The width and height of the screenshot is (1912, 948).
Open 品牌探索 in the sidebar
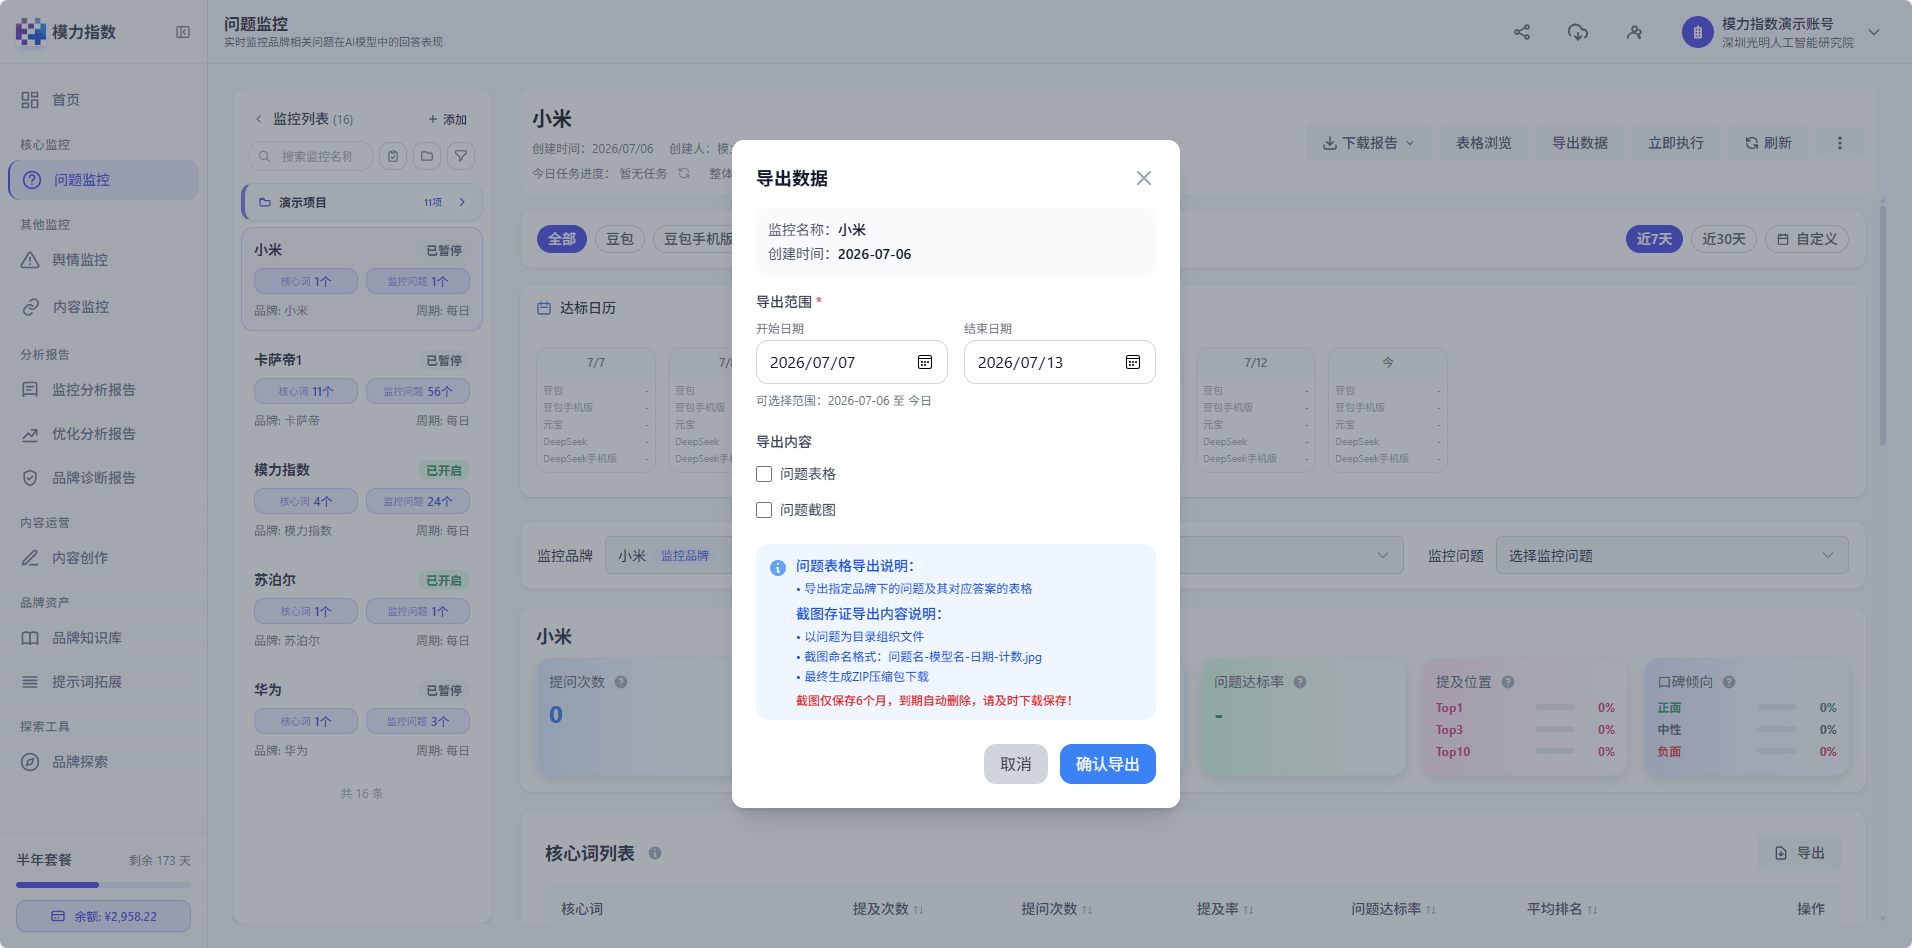point(103,762)
